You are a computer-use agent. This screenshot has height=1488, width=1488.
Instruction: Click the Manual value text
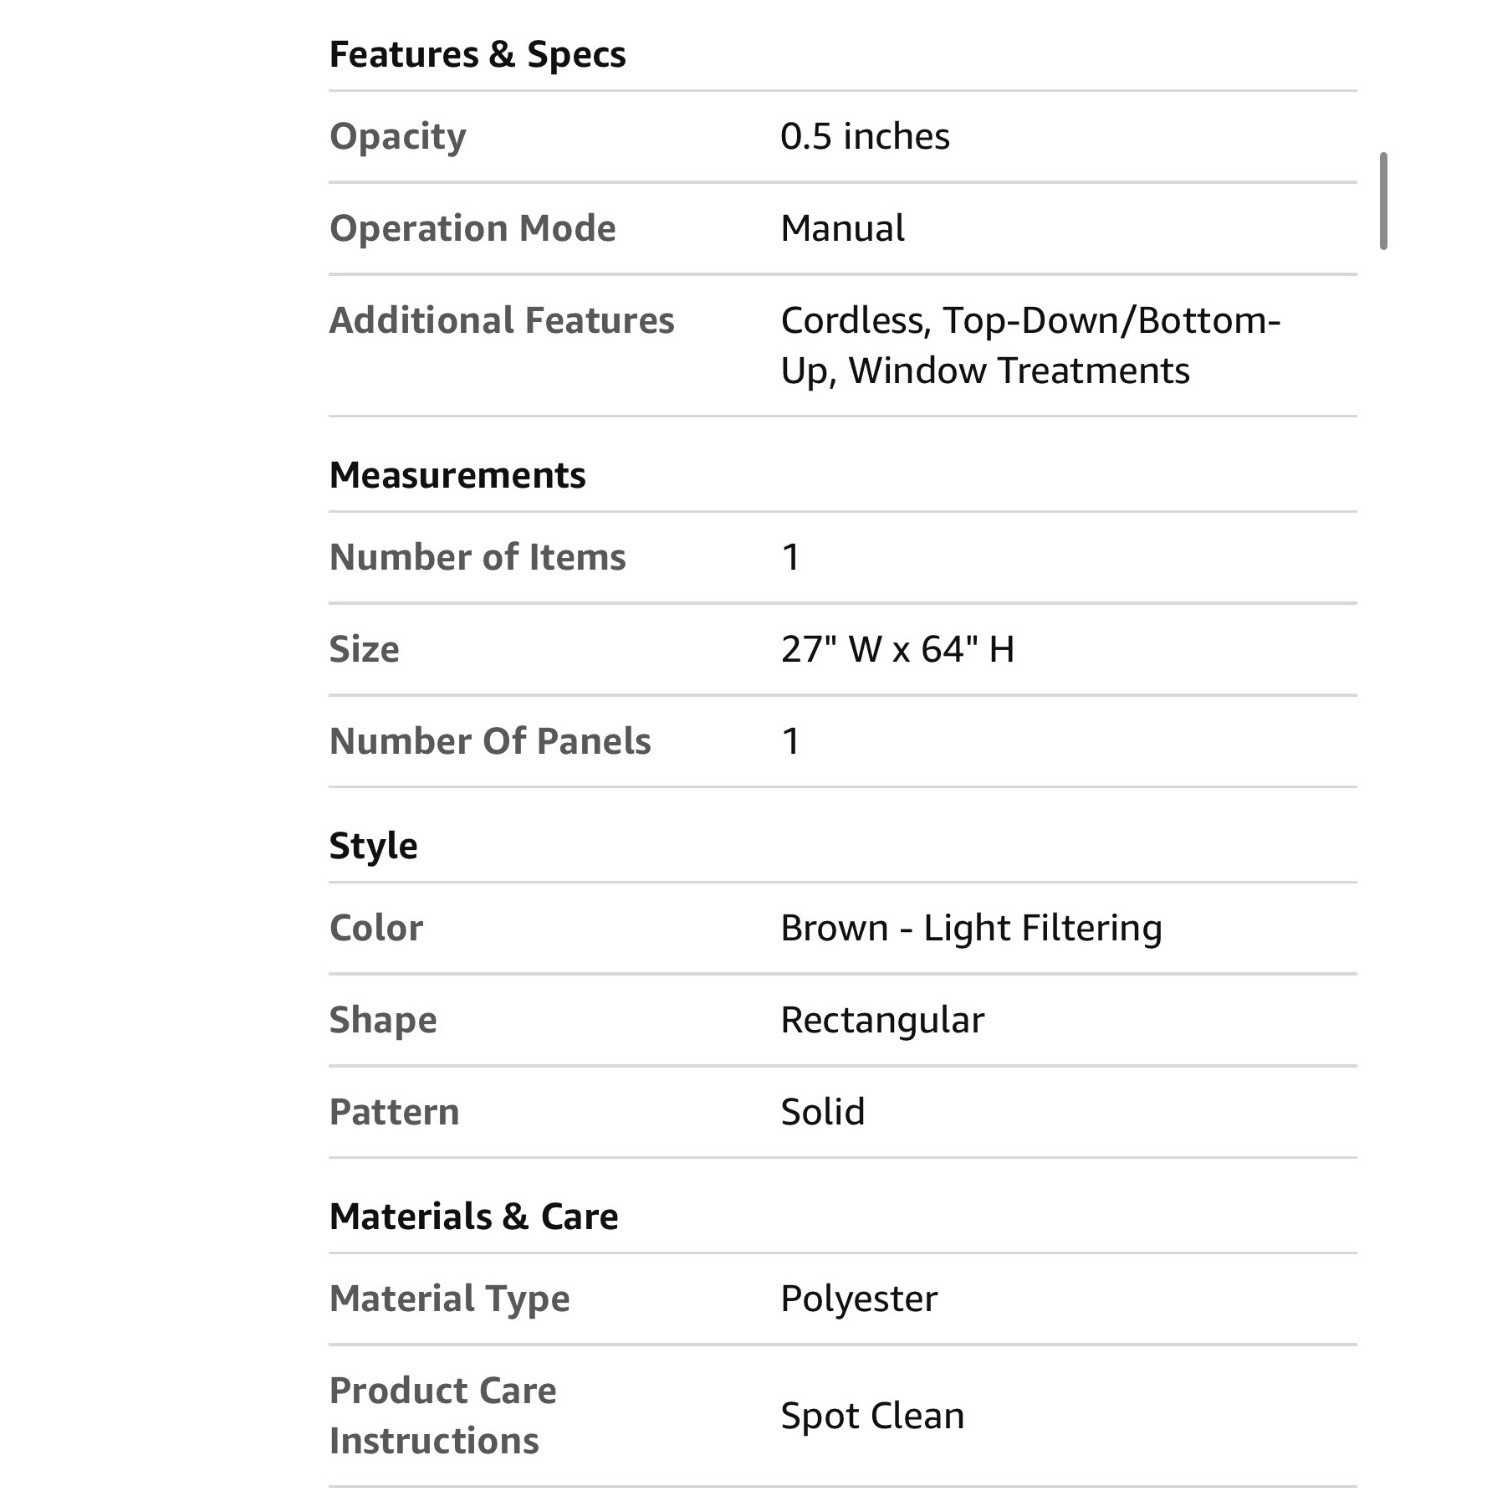pos(842,228)
